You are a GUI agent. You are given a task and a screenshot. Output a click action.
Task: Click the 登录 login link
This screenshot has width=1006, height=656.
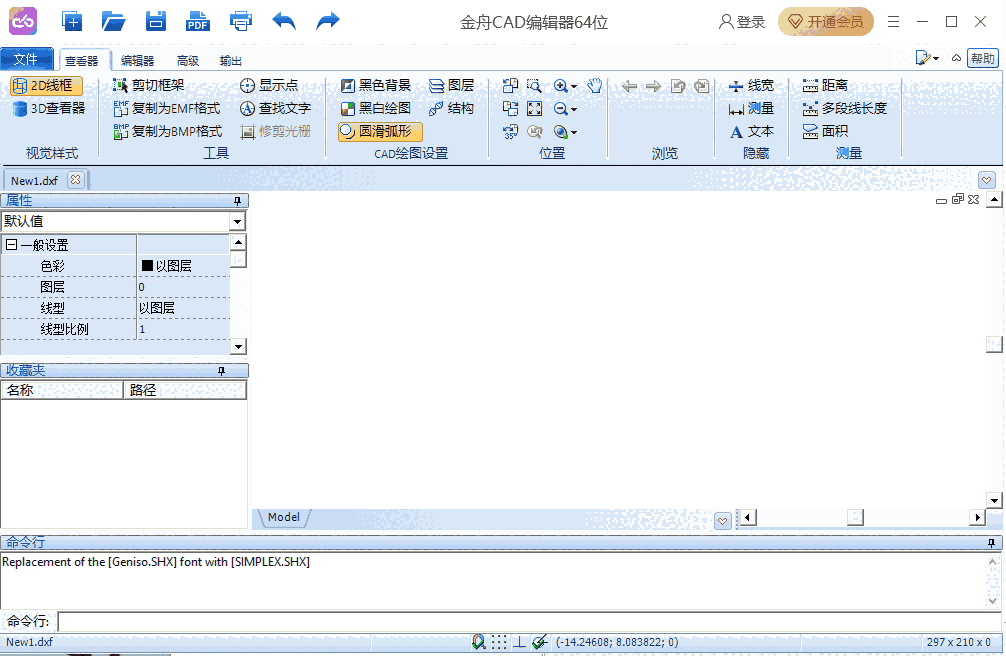pyautogui.click(x=742, y=22)
